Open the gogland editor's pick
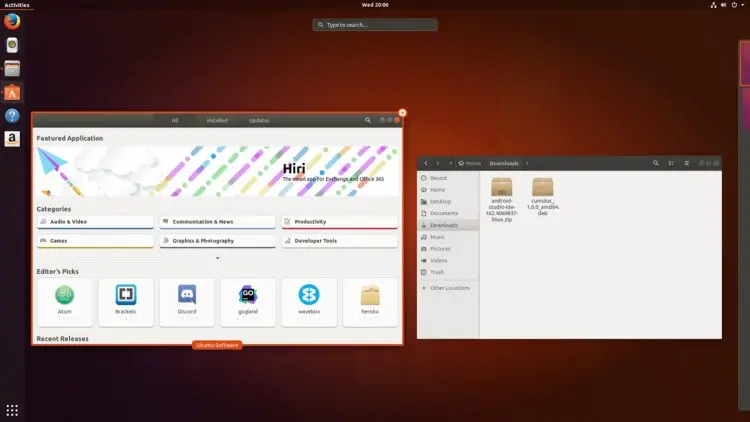Image resolution: width=750 pixels, height=422 pixels. coord(248,302)
